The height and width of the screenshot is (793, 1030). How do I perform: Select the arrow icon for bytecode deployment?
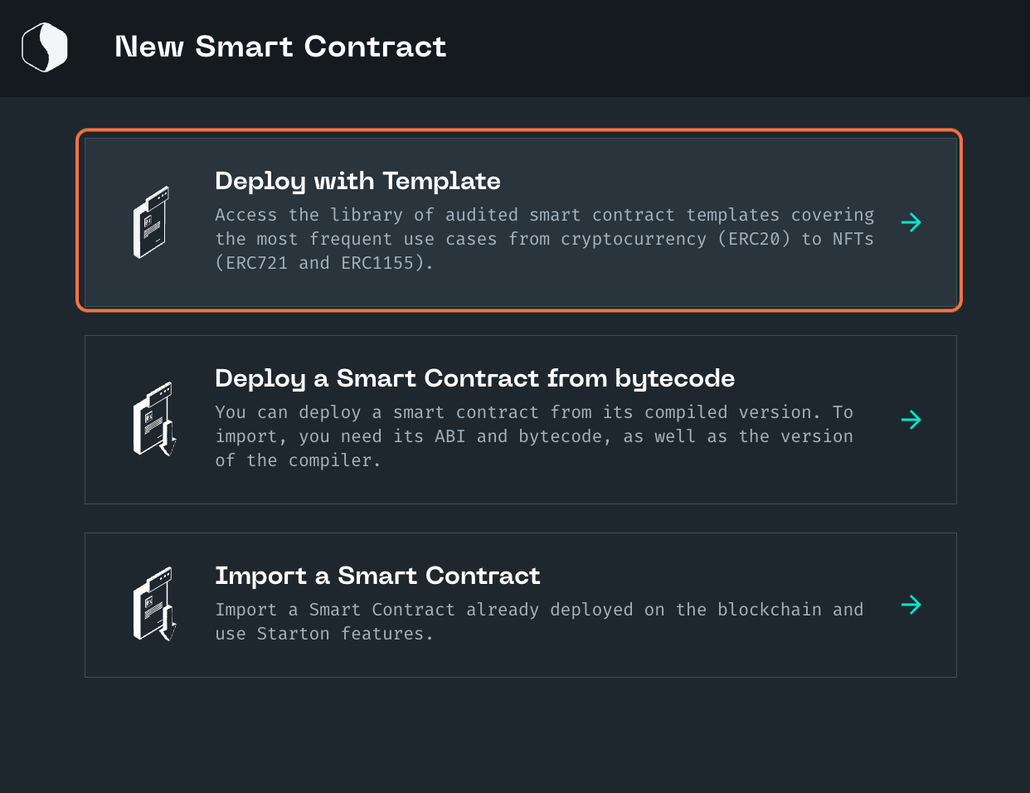pos(911,419)
